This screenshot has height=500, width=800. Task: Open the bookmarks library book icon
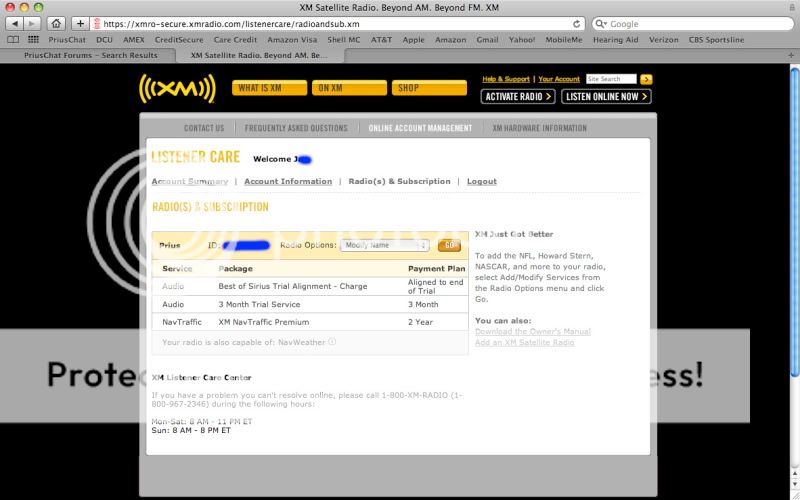click(14, 39)
